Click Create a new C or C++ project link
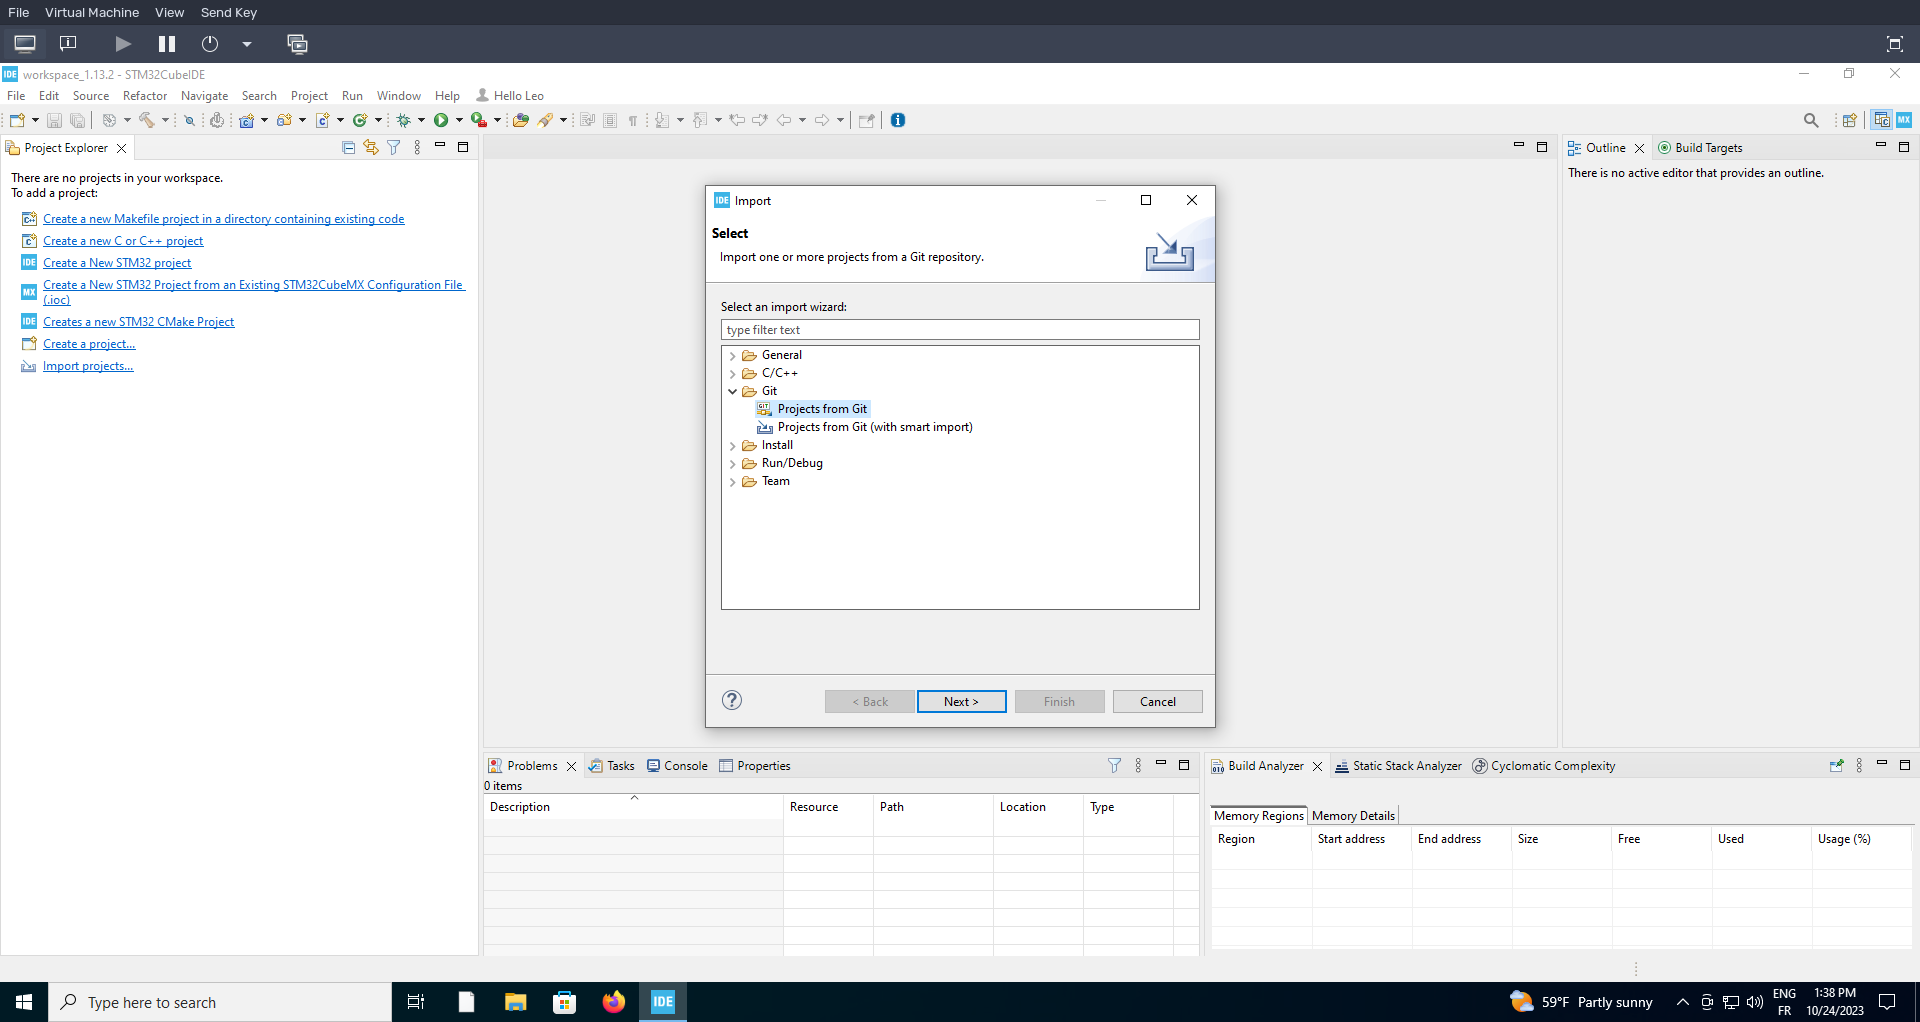The width and height of the screenshot is (1920, 1022). pos(123,241)
